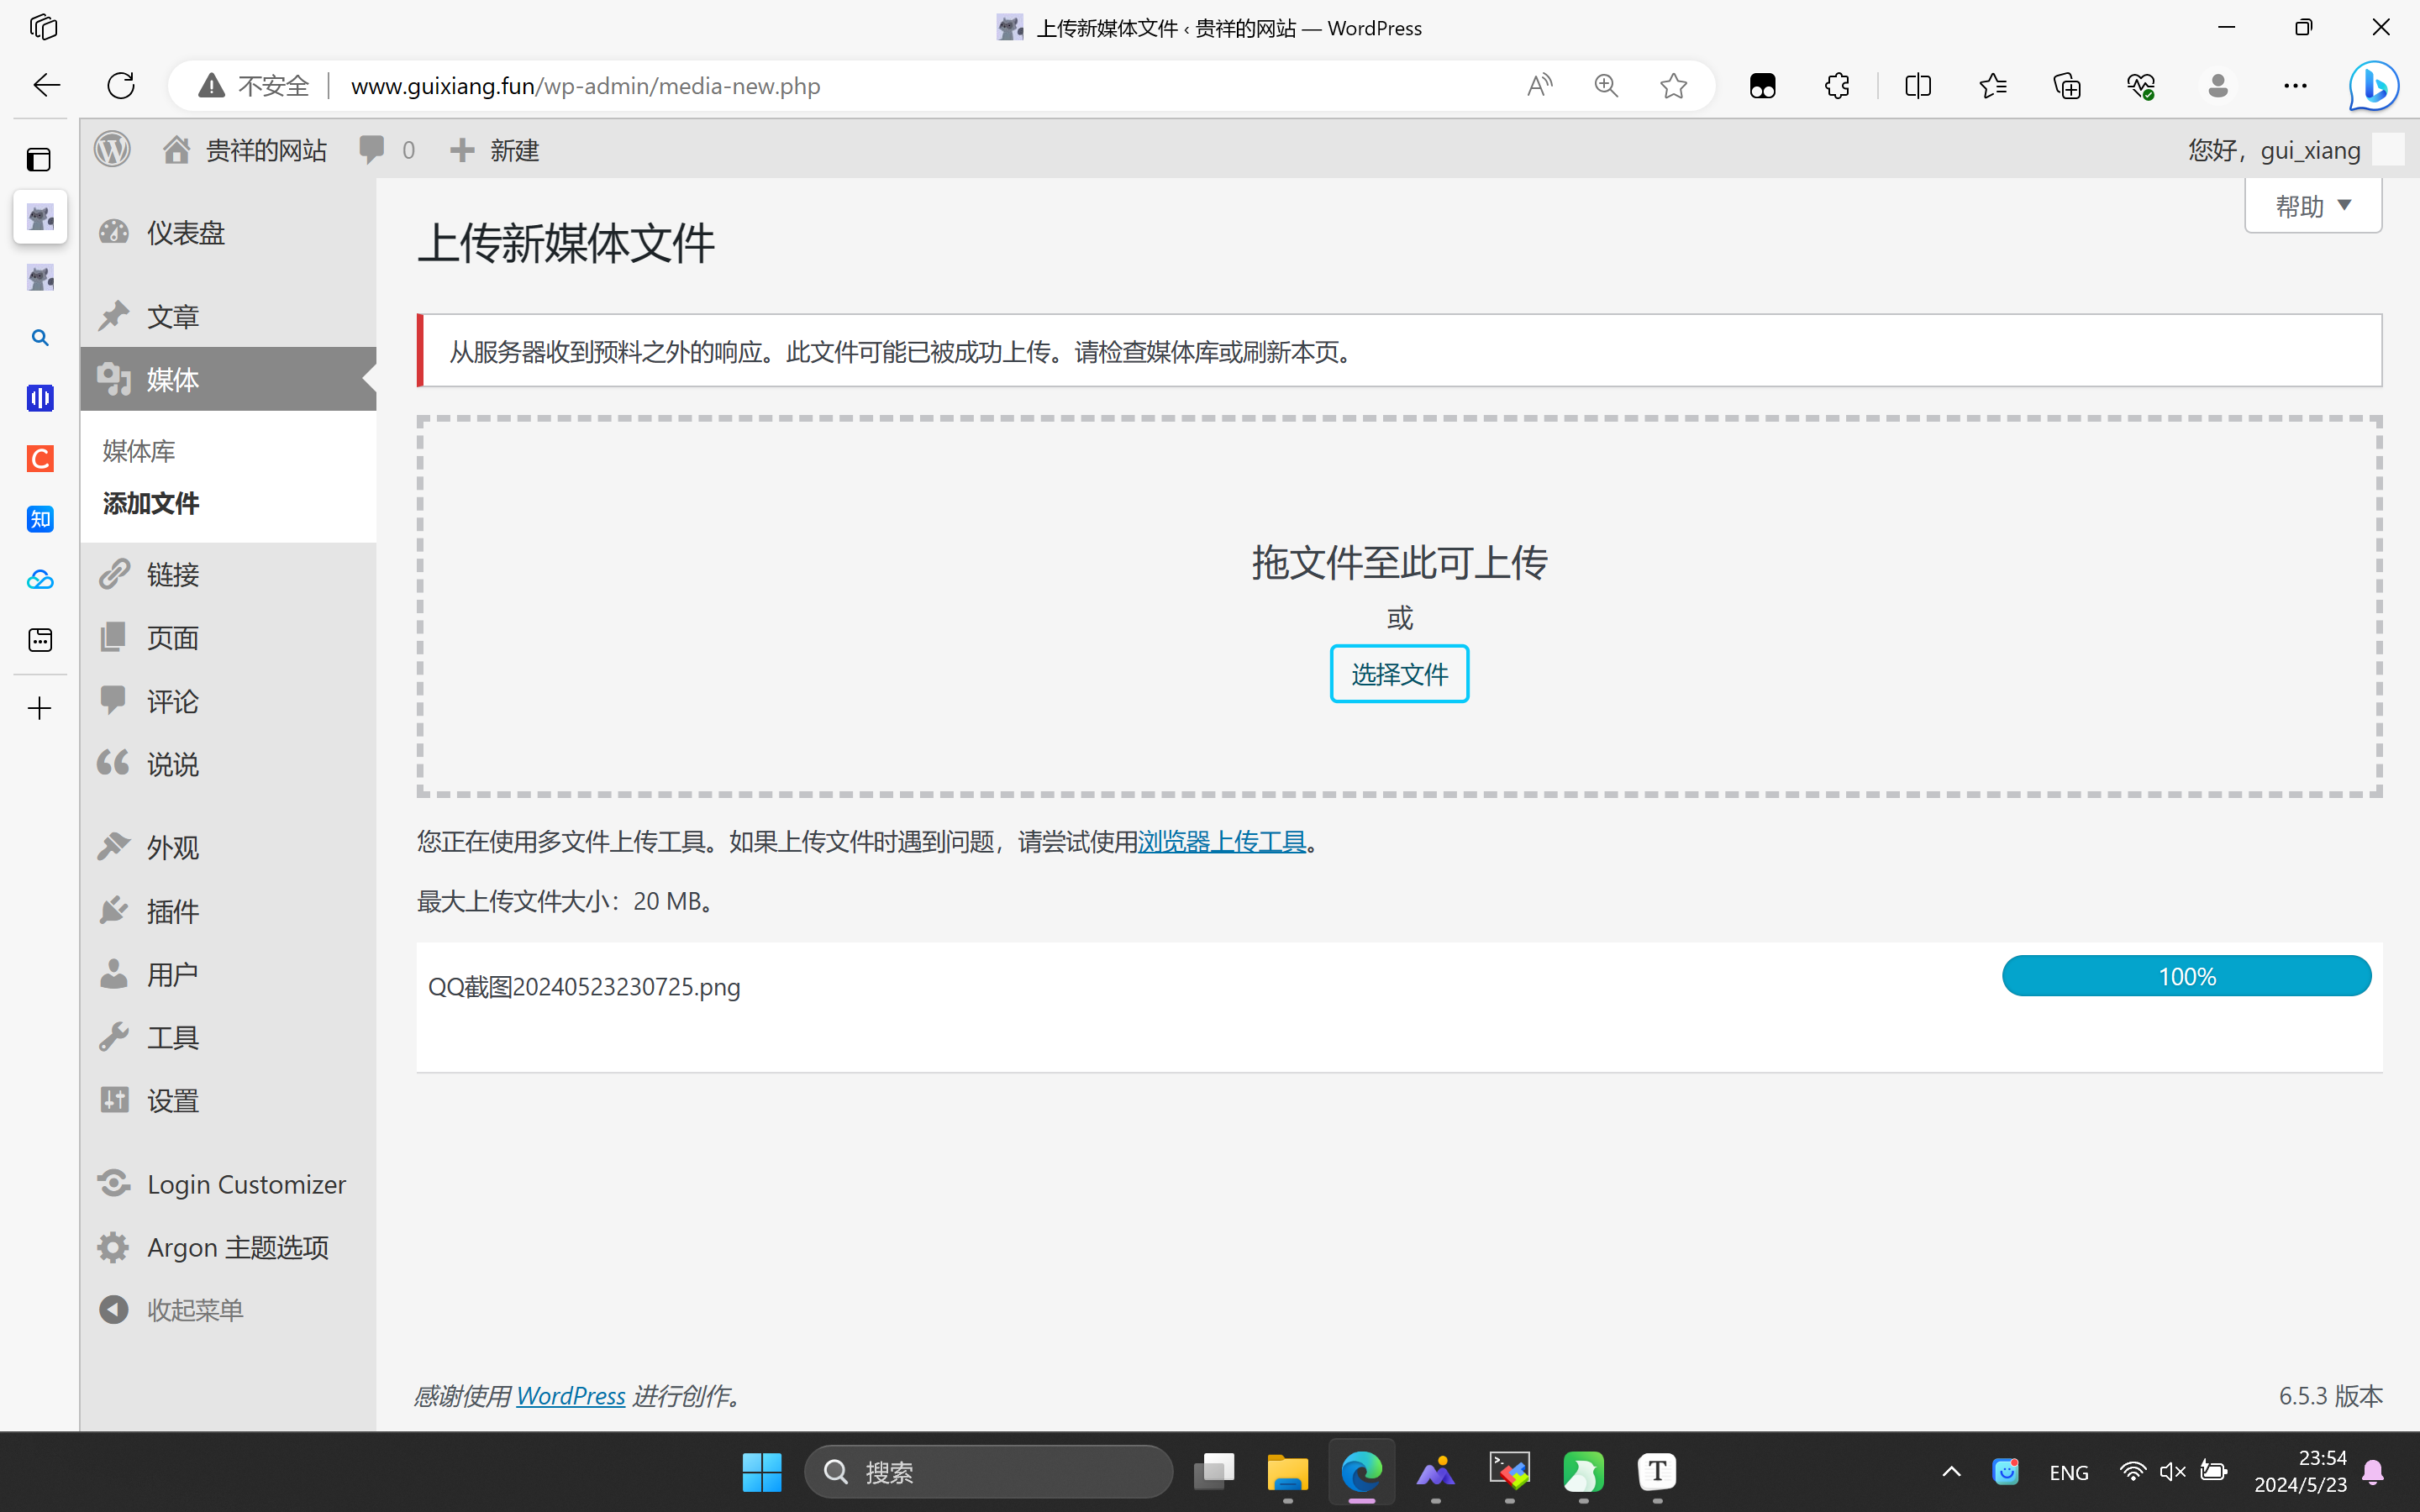Open the WordPress footer link
The height and width of the screenshot is (1512, 2420).
[x=570, y=1395]
